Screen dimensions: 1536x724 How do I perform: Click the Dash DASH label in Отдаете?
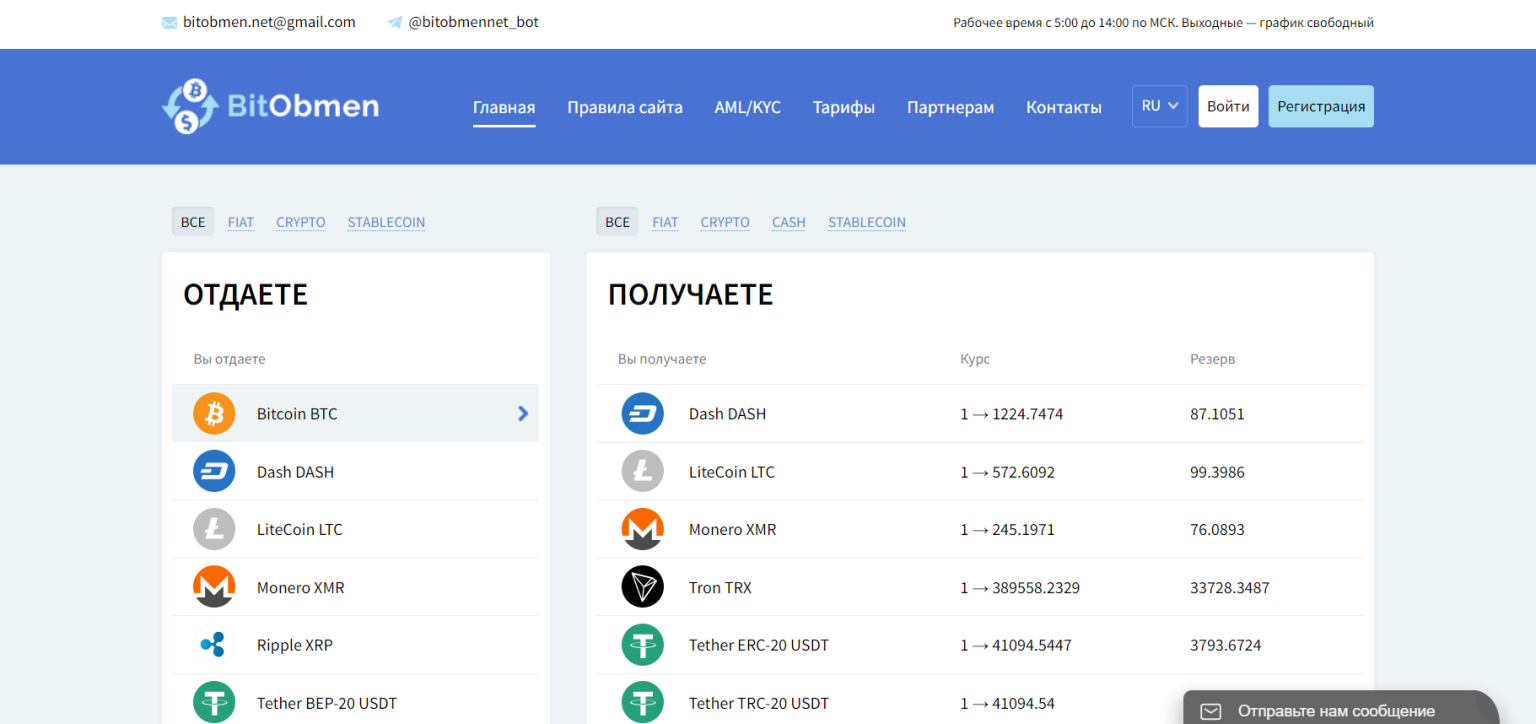pyautogui.click(x=295, y=472)
